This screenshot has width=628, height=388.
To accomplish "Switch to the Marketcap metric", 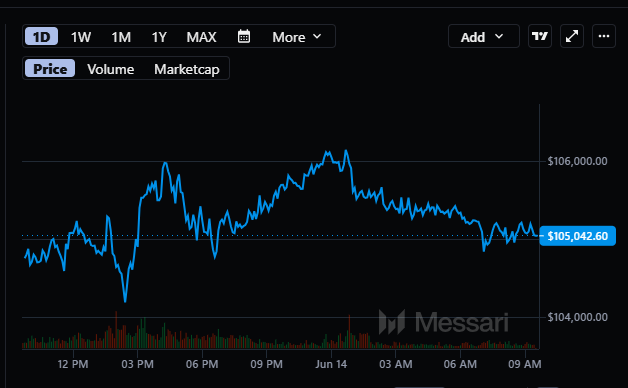I will tap(187, 69).
